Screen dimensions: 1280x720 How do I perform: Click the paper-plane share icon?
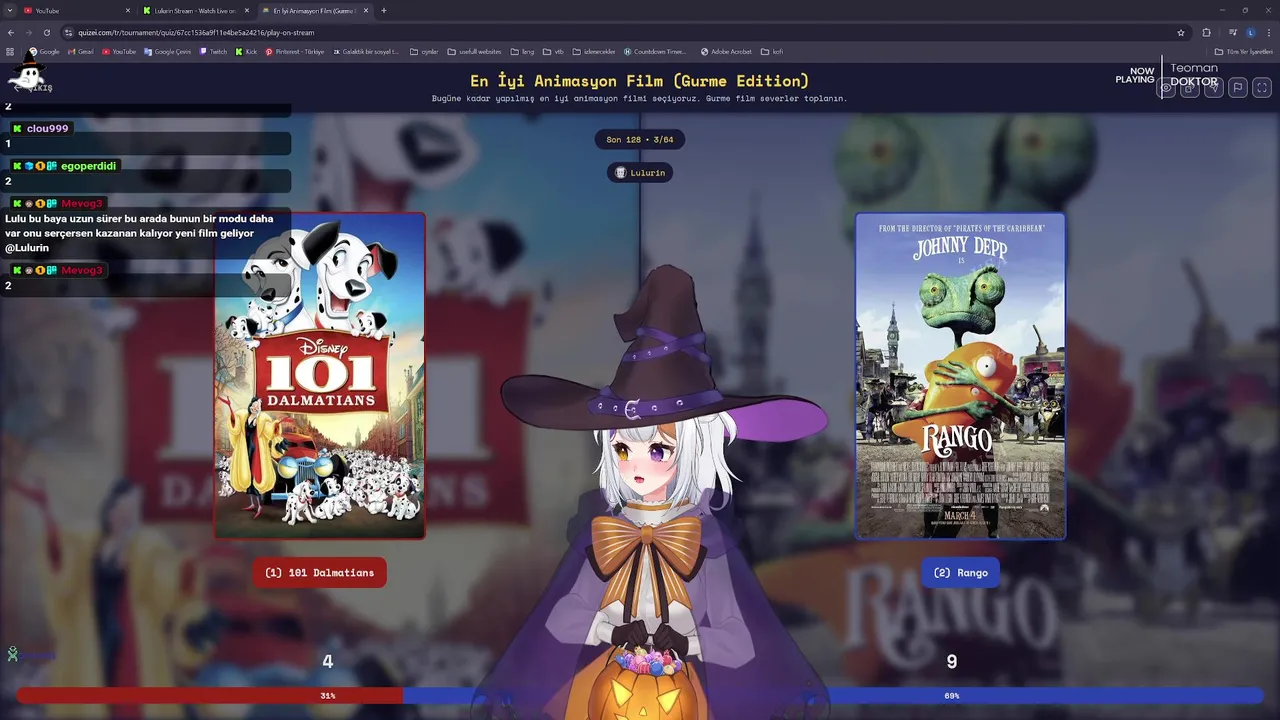pyautogui.click(x=1214, y=88)
